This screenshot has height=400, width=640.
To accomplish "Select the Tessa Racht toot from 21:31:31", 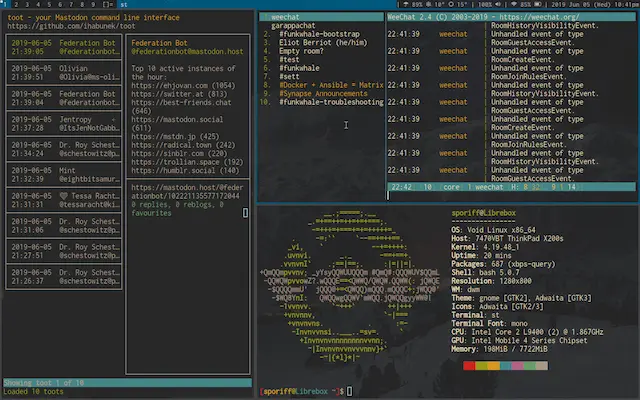I will [x=64, y=200].
